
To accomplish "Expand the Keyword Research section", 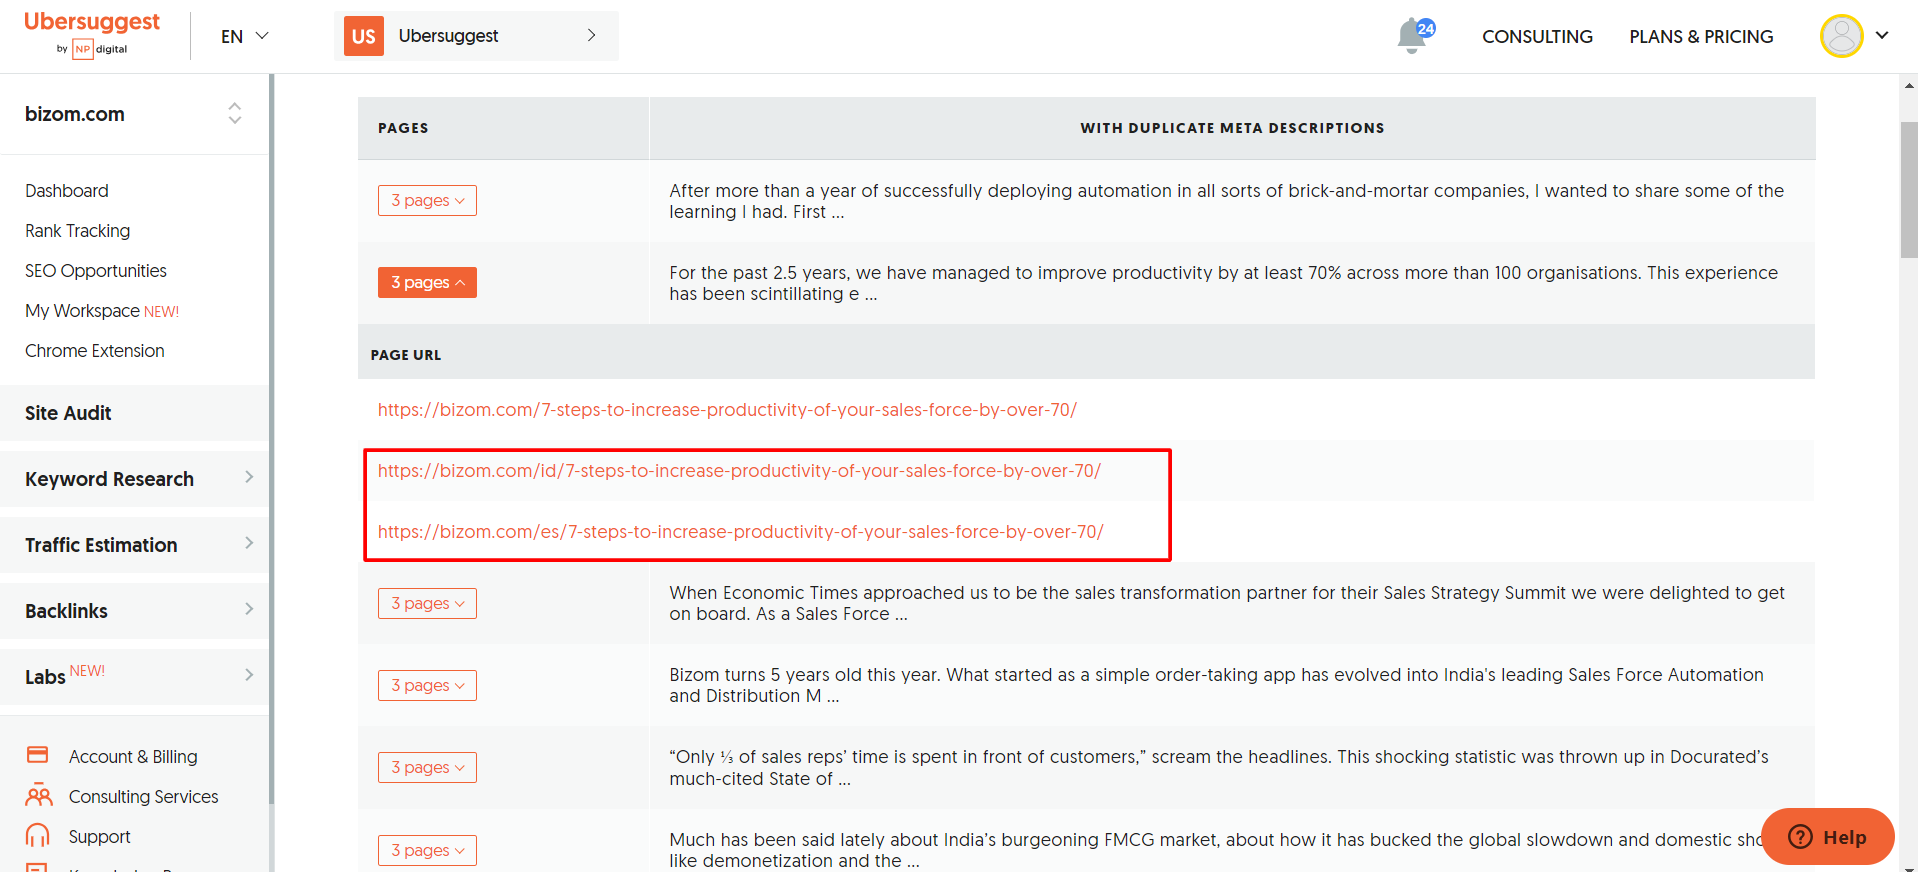I will [134, 479].
